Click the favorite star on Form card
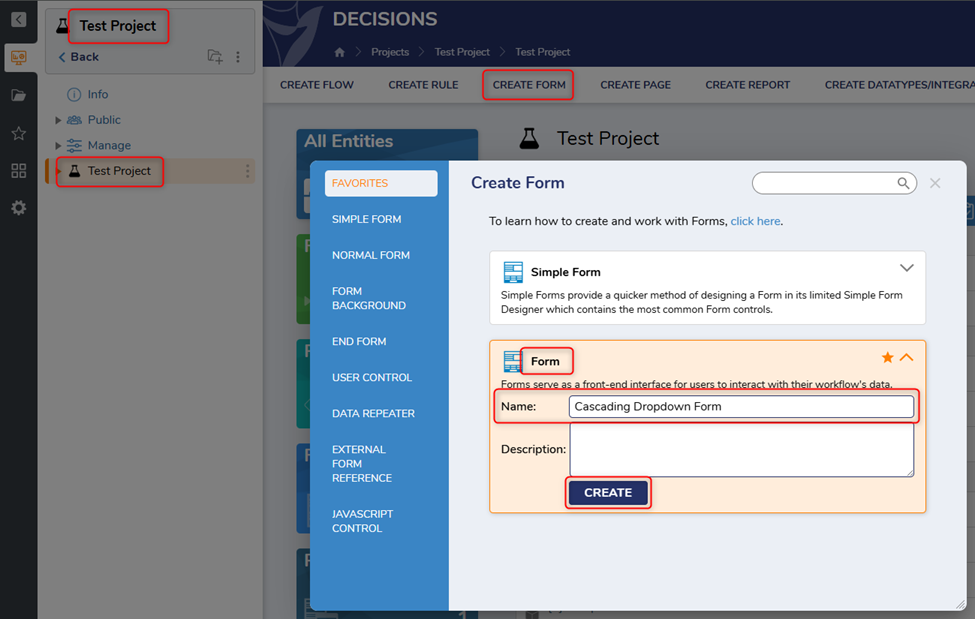 point(887,358)
